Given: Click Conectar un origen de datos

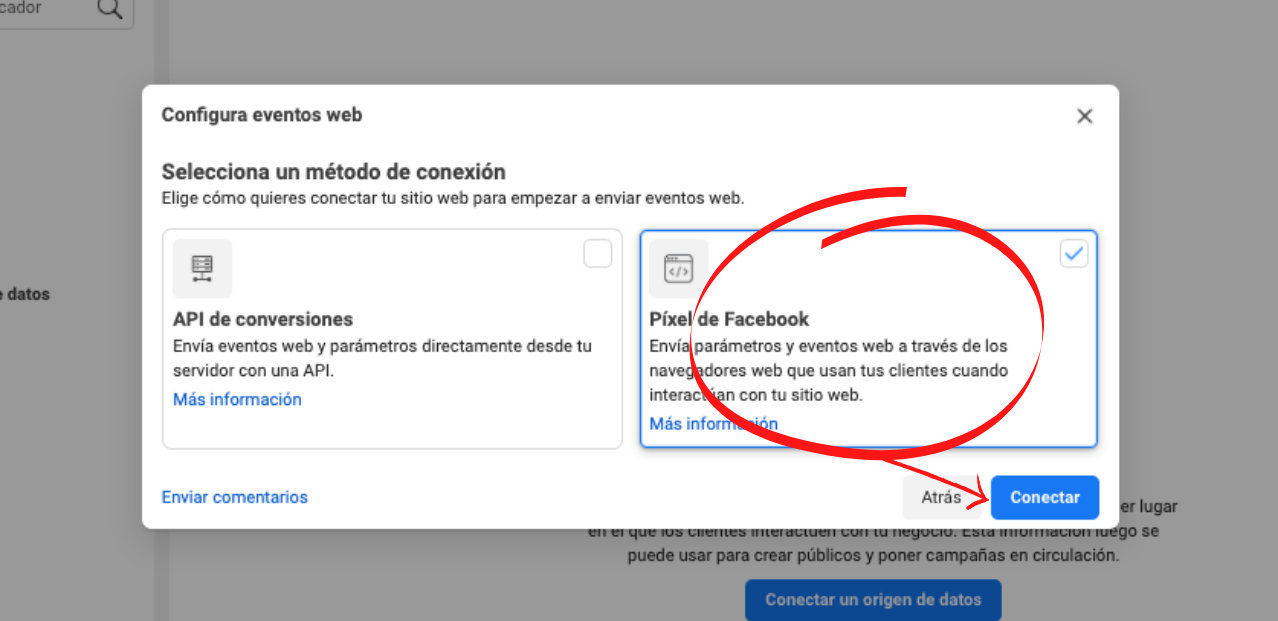Looking at the screenshot, I should click(872, 599).
